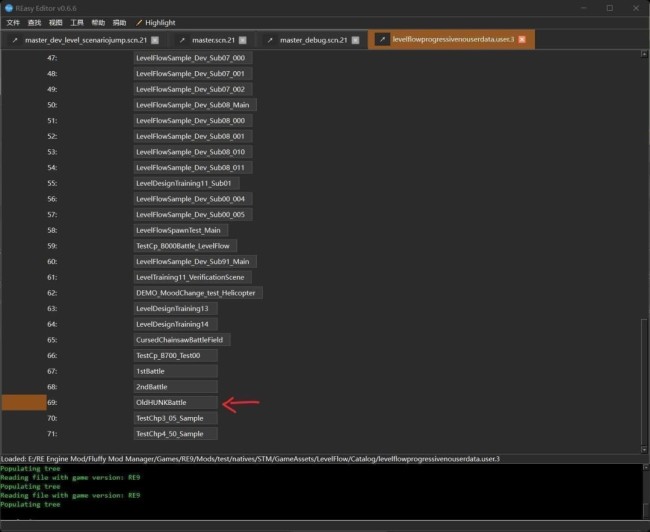Click the arrow icon on the levelflowprogressivenouserdata tab
Image resolution: width=650 pixels, height=532 pixels.
point(382,39)
